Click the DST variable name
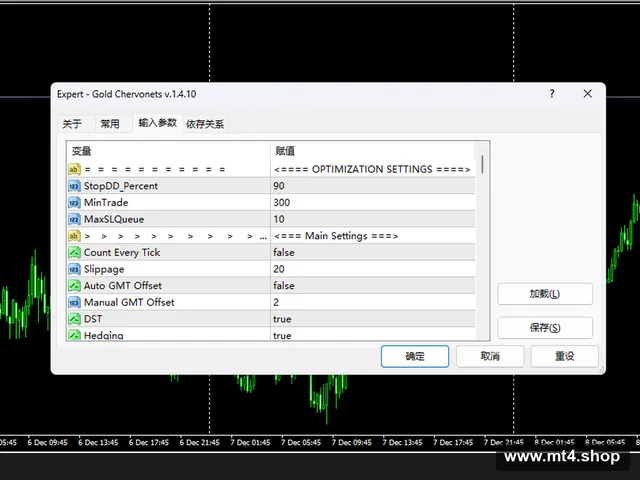The height and width of the screenshot is (480, 640). [x=93, y=319]
